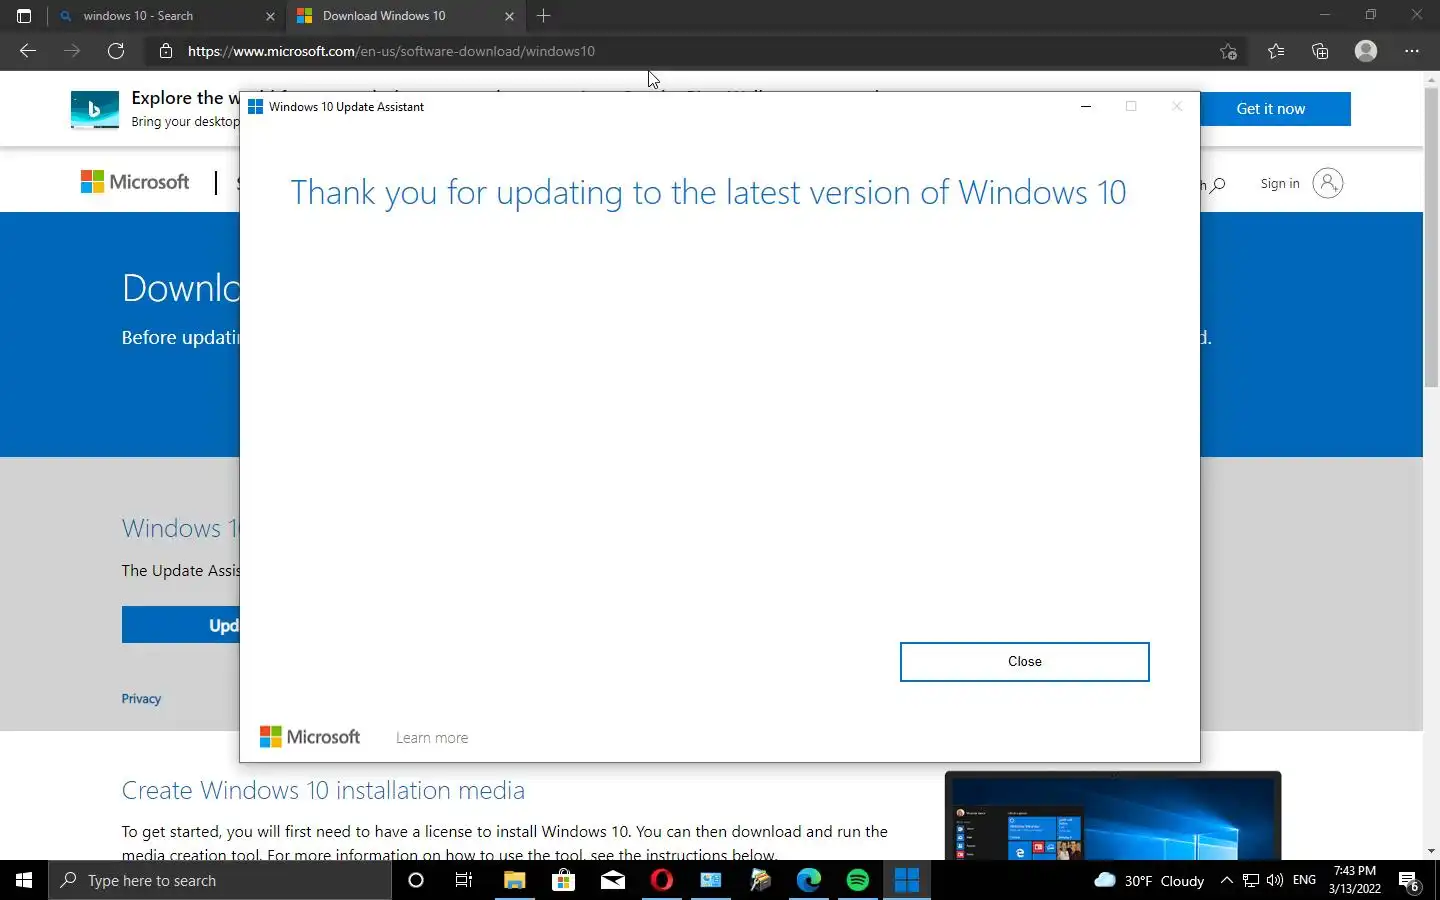Open Collections in Edge
Image resolution: width=1440 pixels, height=900 pixels.
click(x=1320, y=51)
